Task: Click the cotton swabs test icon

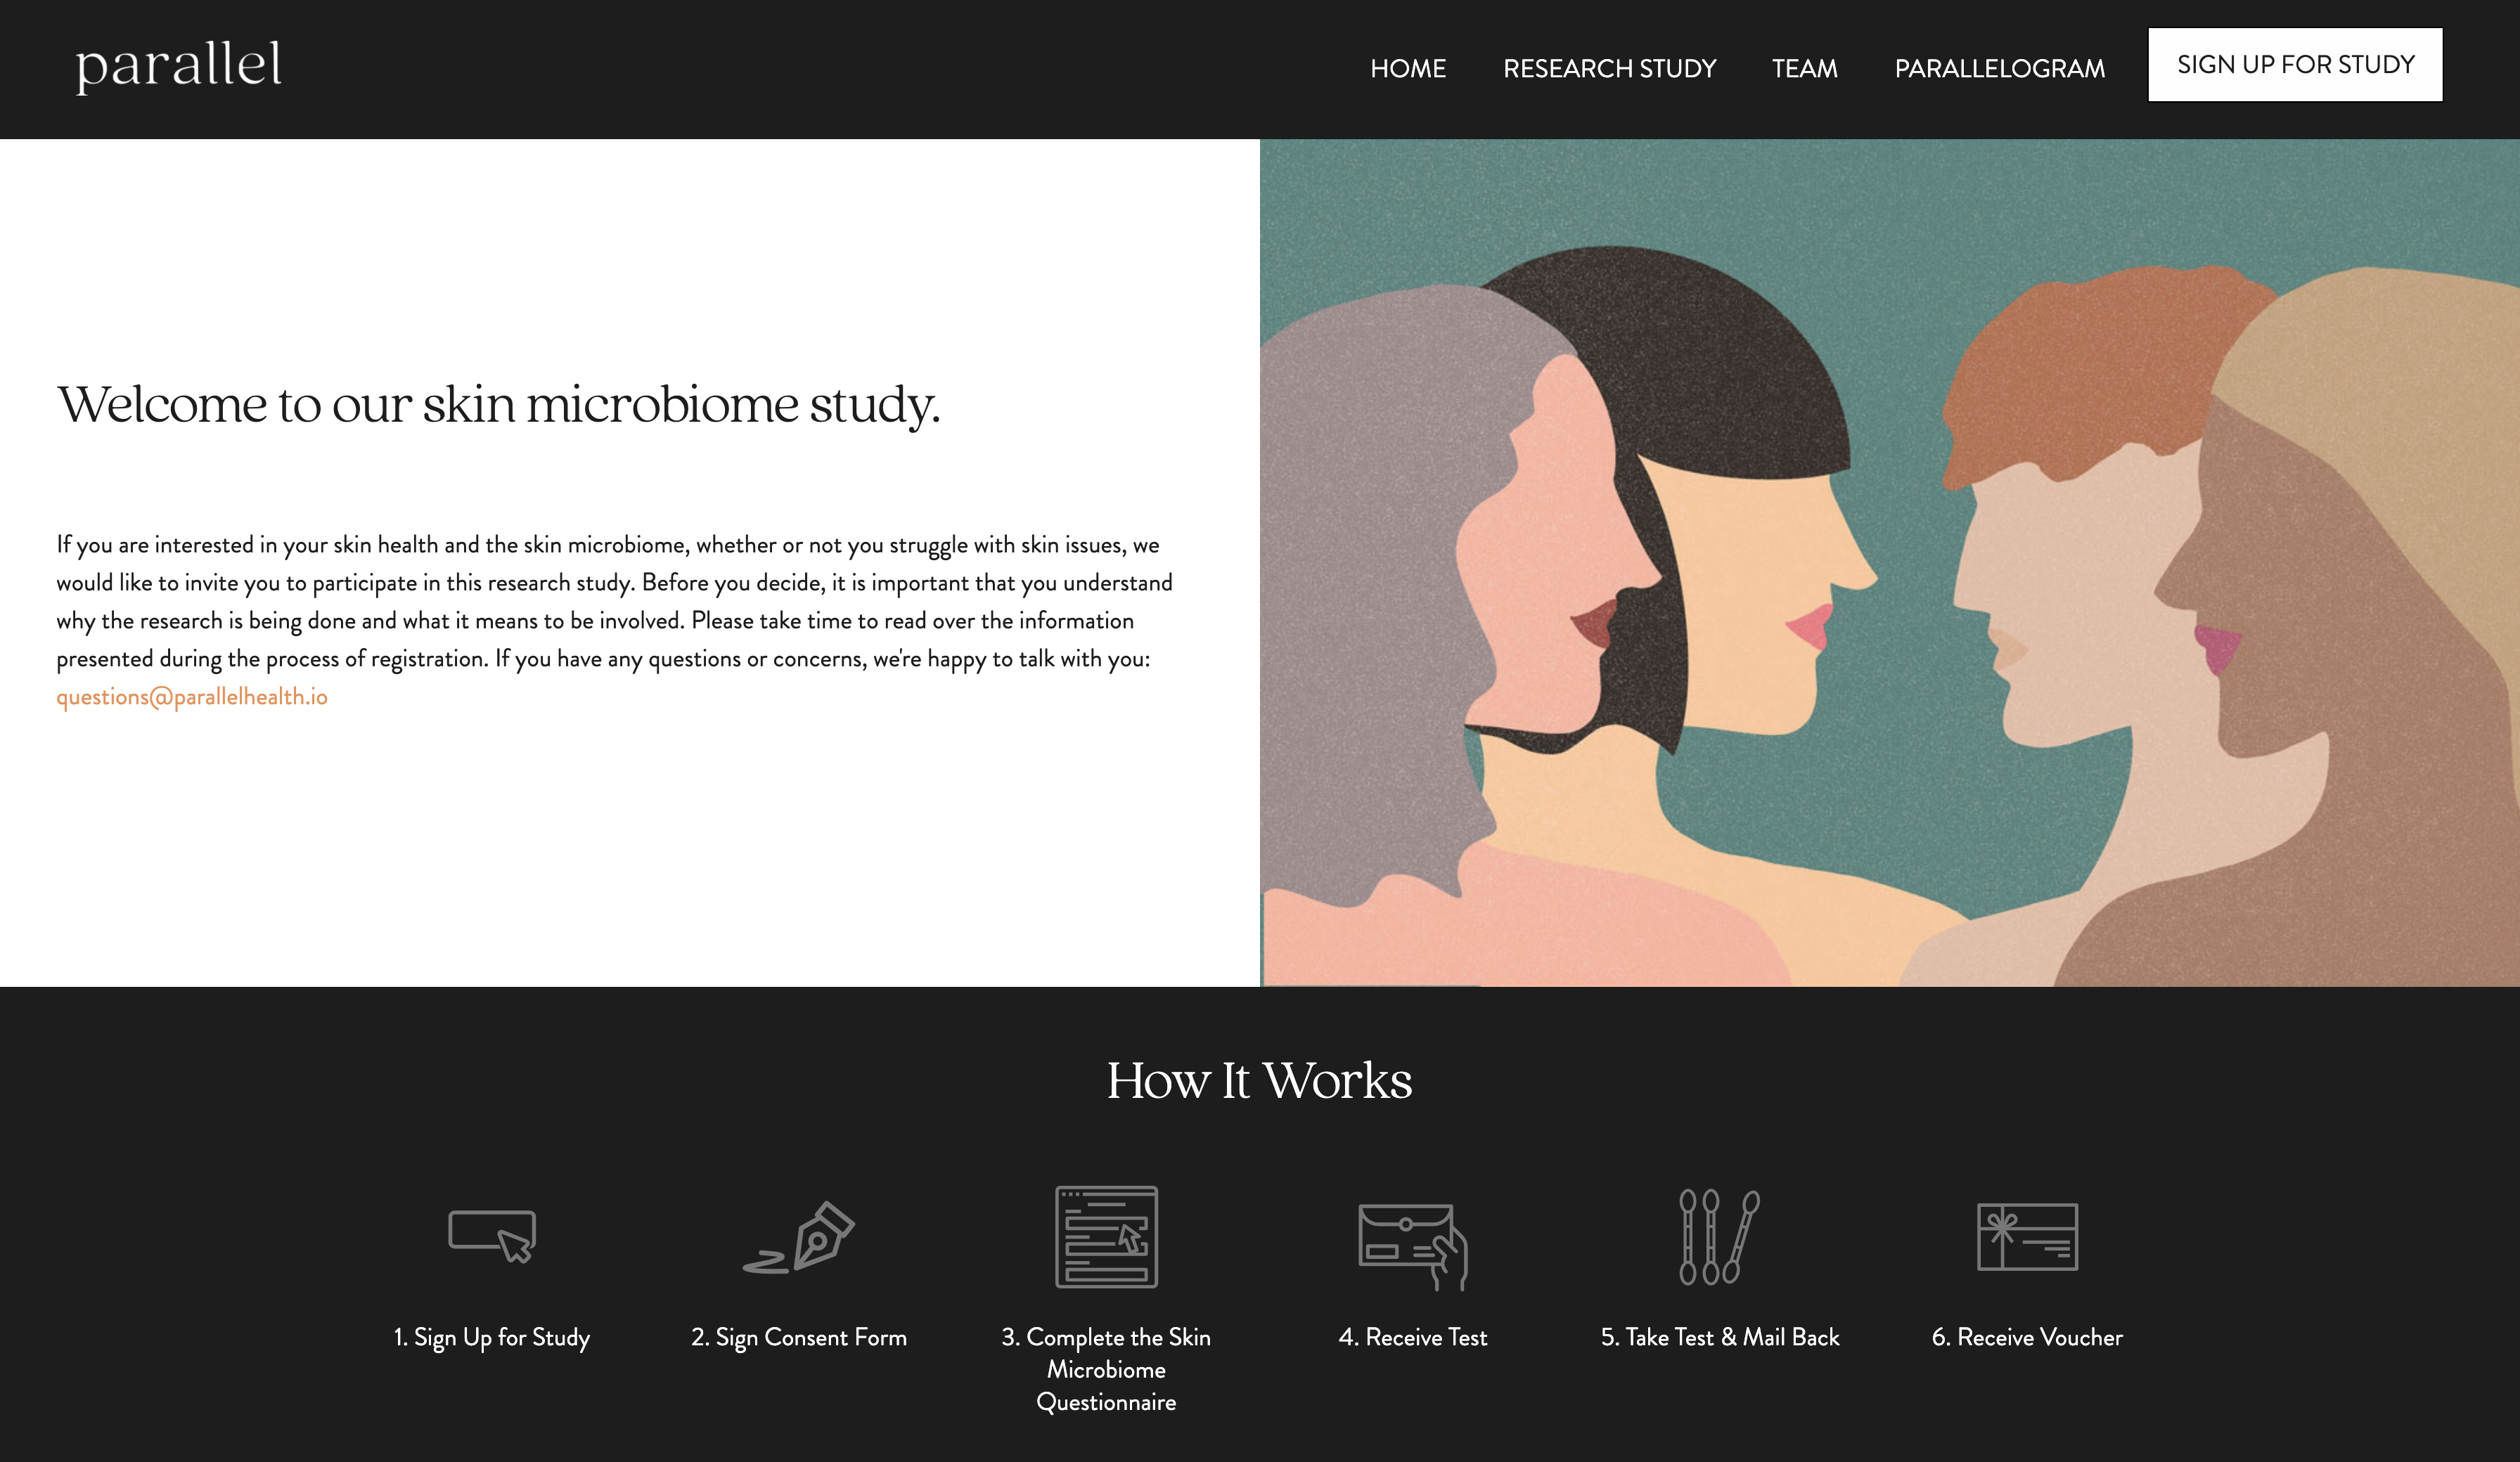Action: pos(1719,1236)
